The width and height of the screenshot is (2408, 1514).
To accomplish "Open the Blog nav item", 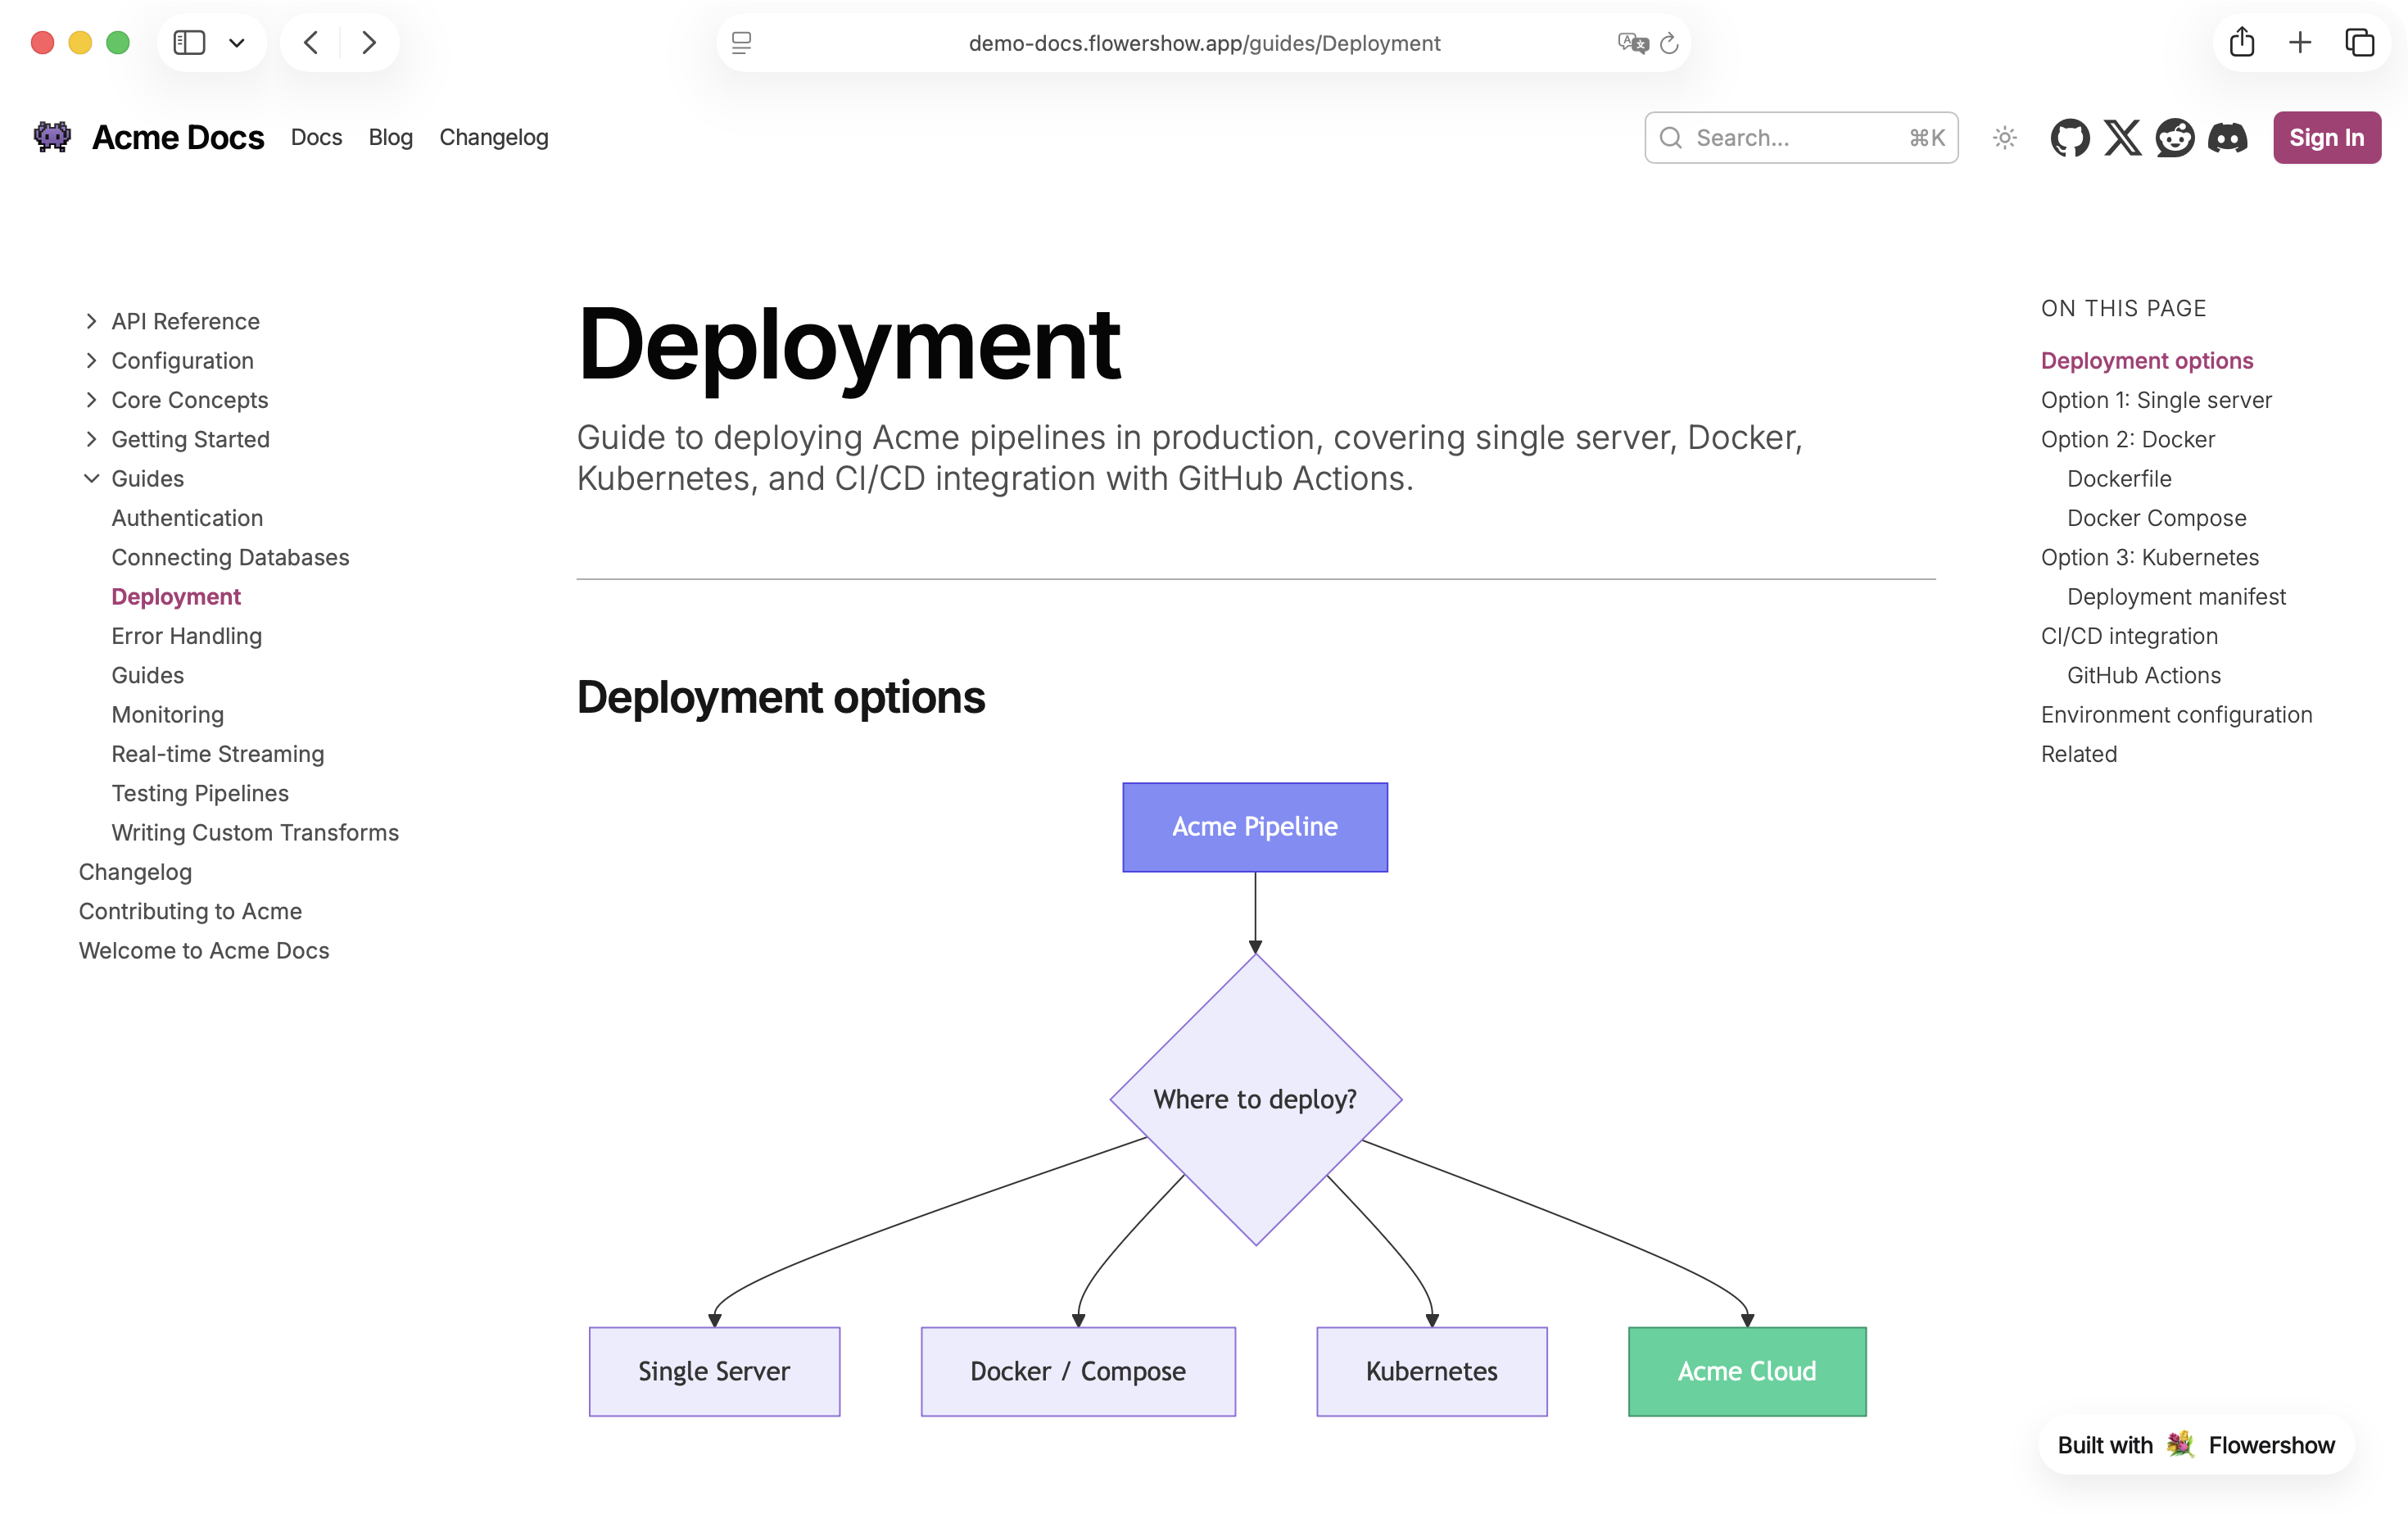I will coord(390,137).
